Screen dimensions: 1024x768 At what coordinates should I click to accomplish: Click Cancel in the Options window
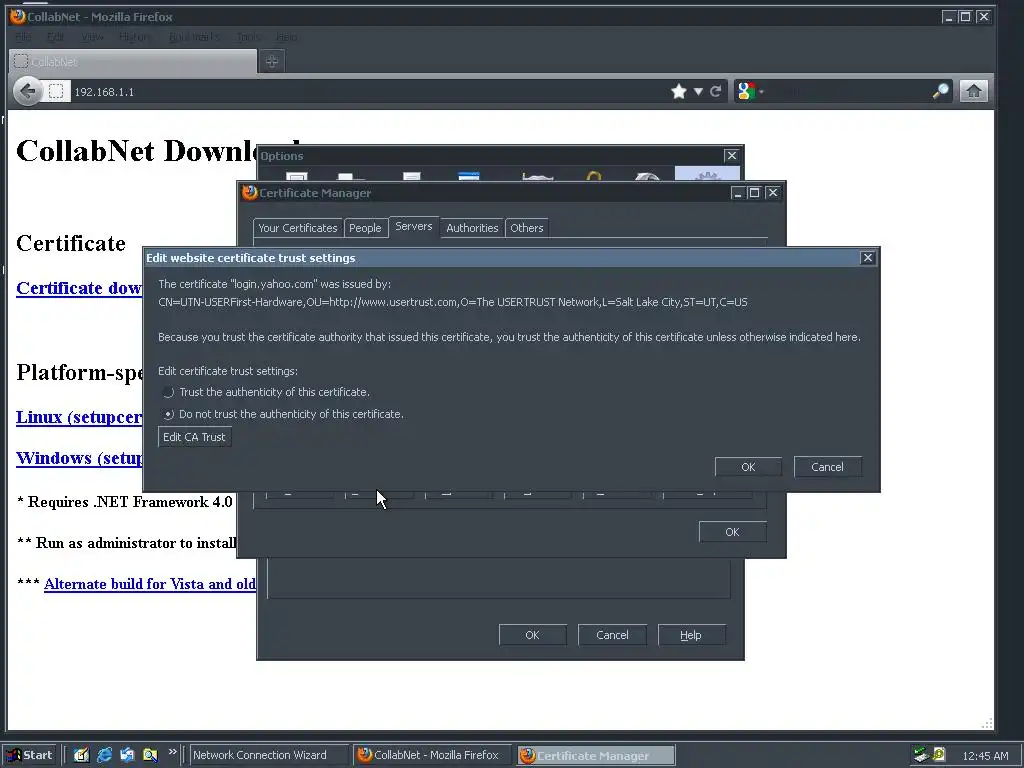coord(612,635)
